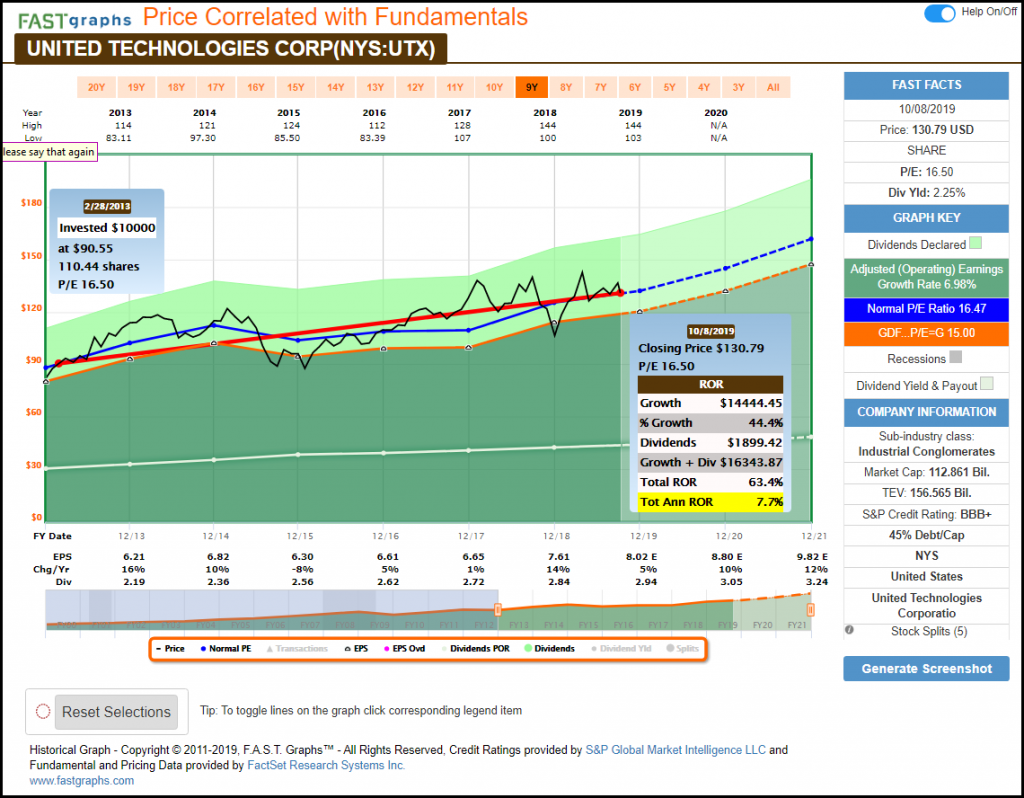Select the All time range tab
The height and width of the screenshot is (798, 1024).
click(773, 87)
